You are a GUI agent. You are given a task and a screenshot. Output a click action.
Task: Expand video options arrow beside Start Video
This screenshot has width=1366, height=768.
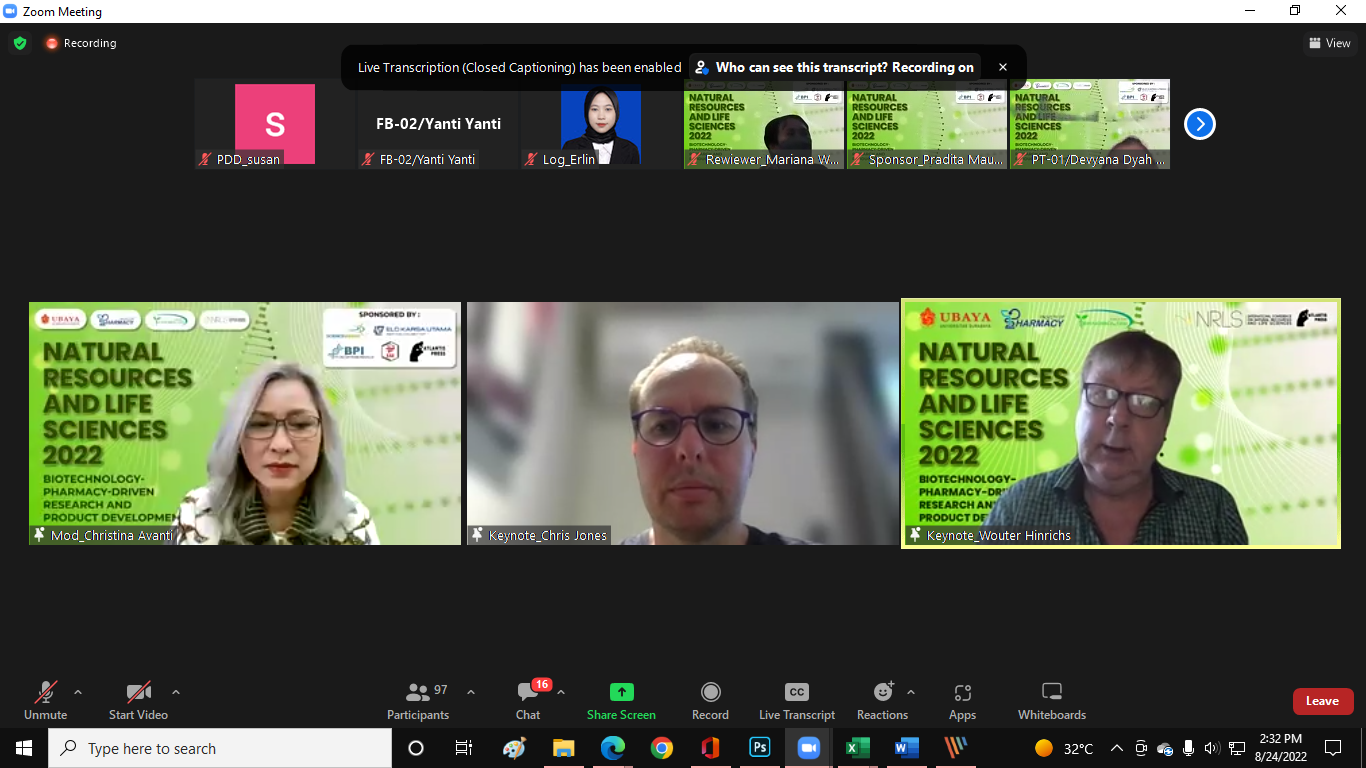176,692
